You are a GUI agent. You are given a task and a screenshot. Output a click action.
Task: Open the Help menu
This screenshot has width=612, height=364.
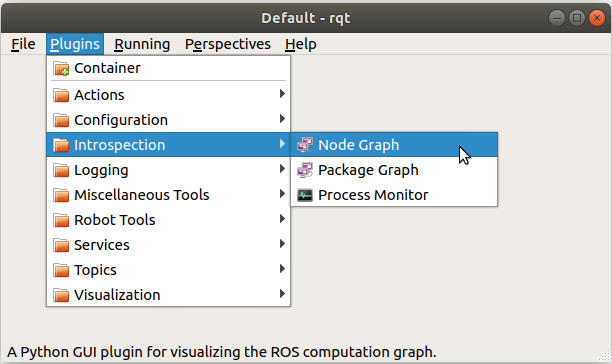(x=301, y=44)
